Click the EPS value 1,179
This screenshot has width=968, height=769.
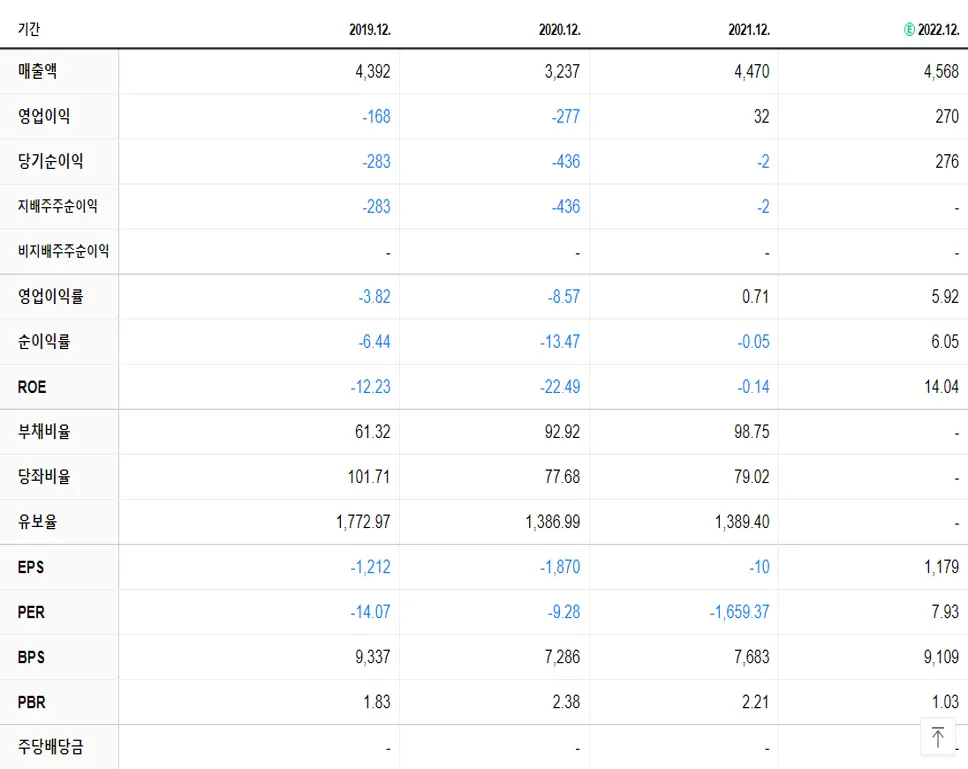point(941,567)
